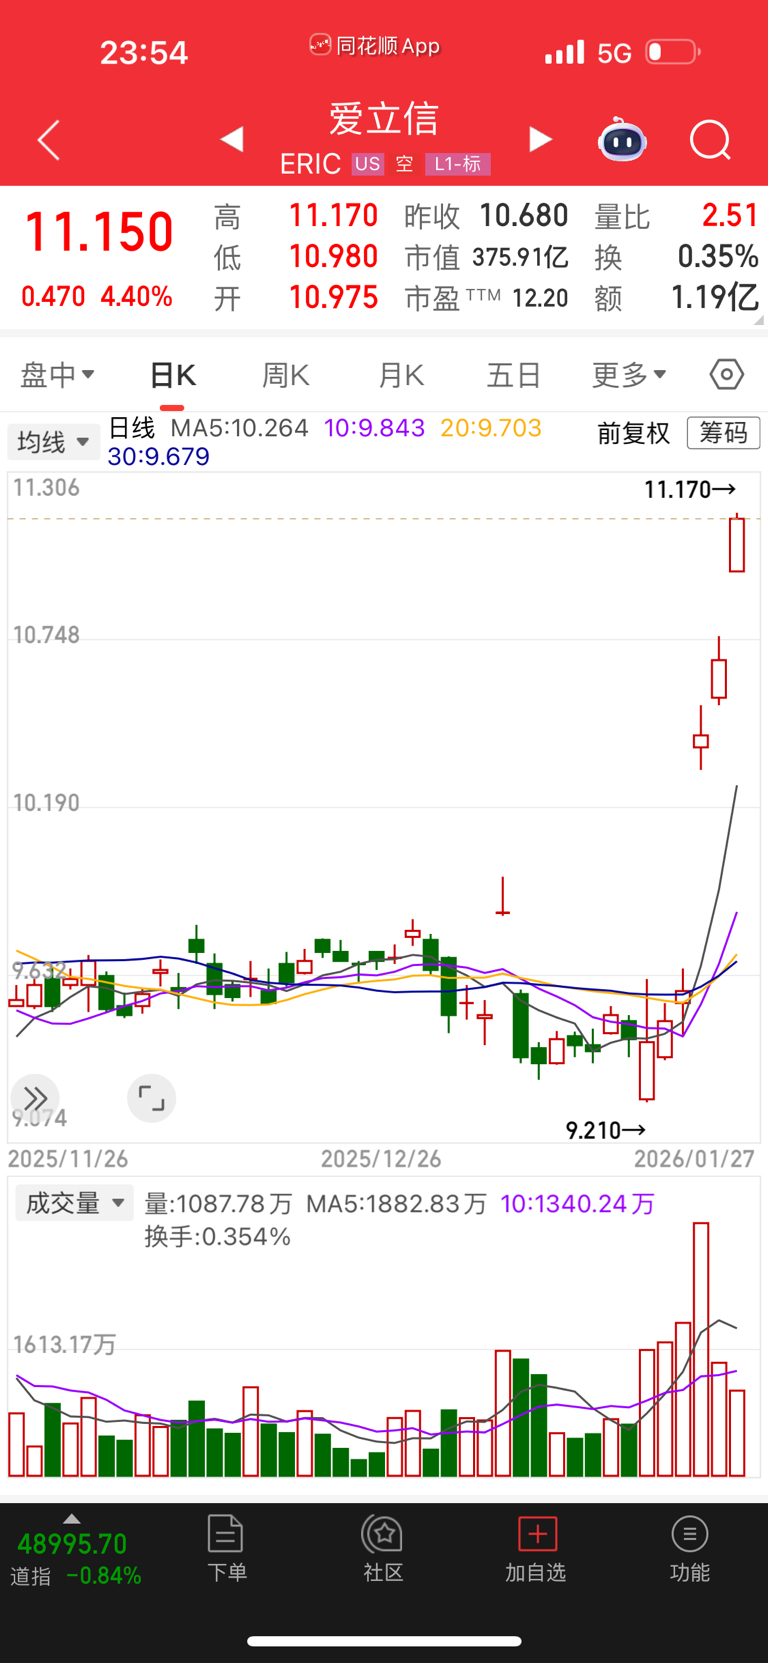Tap the 道指 48995.70 index ticker
Viewport: 768px width, 1663px height.
pyautogui.click(x=76, y=1559)
